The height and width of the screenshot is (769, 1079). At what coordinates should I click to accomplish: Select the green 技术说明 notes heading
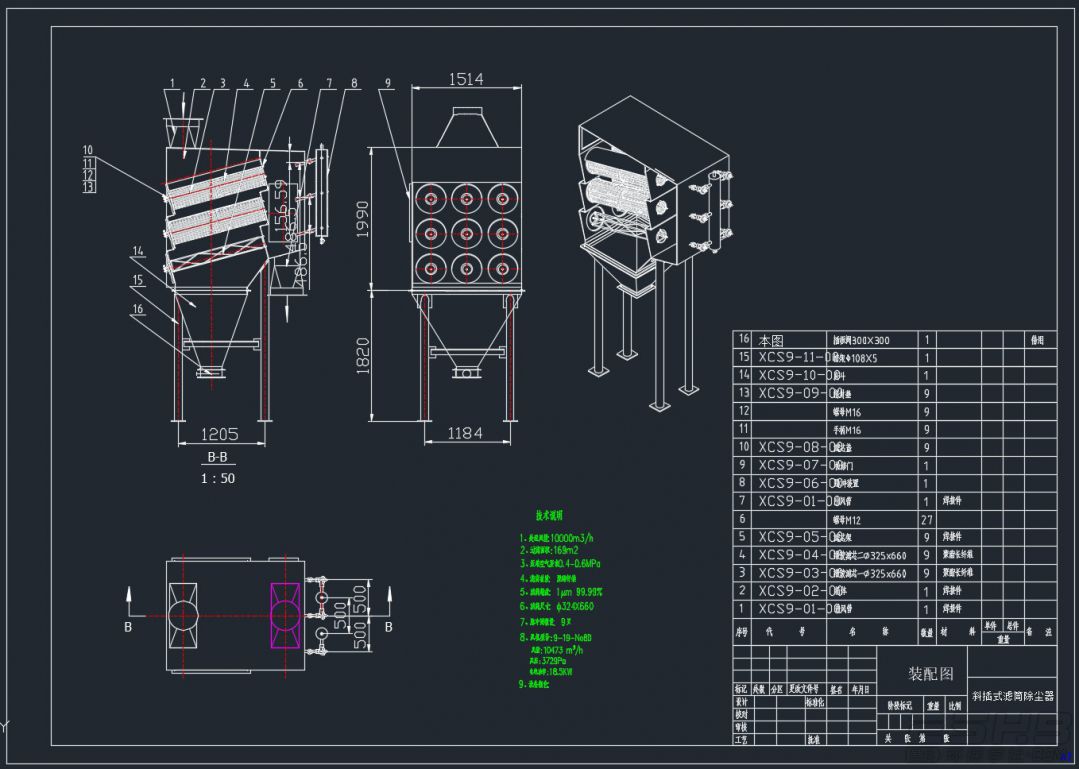[549, 515]
